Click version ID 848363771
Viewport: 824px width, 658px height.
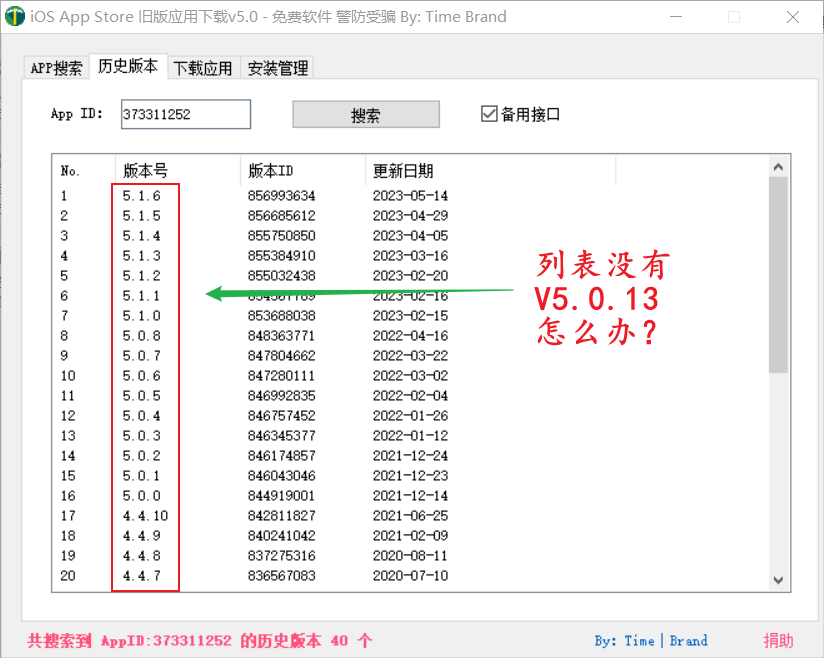coord(282,335)
